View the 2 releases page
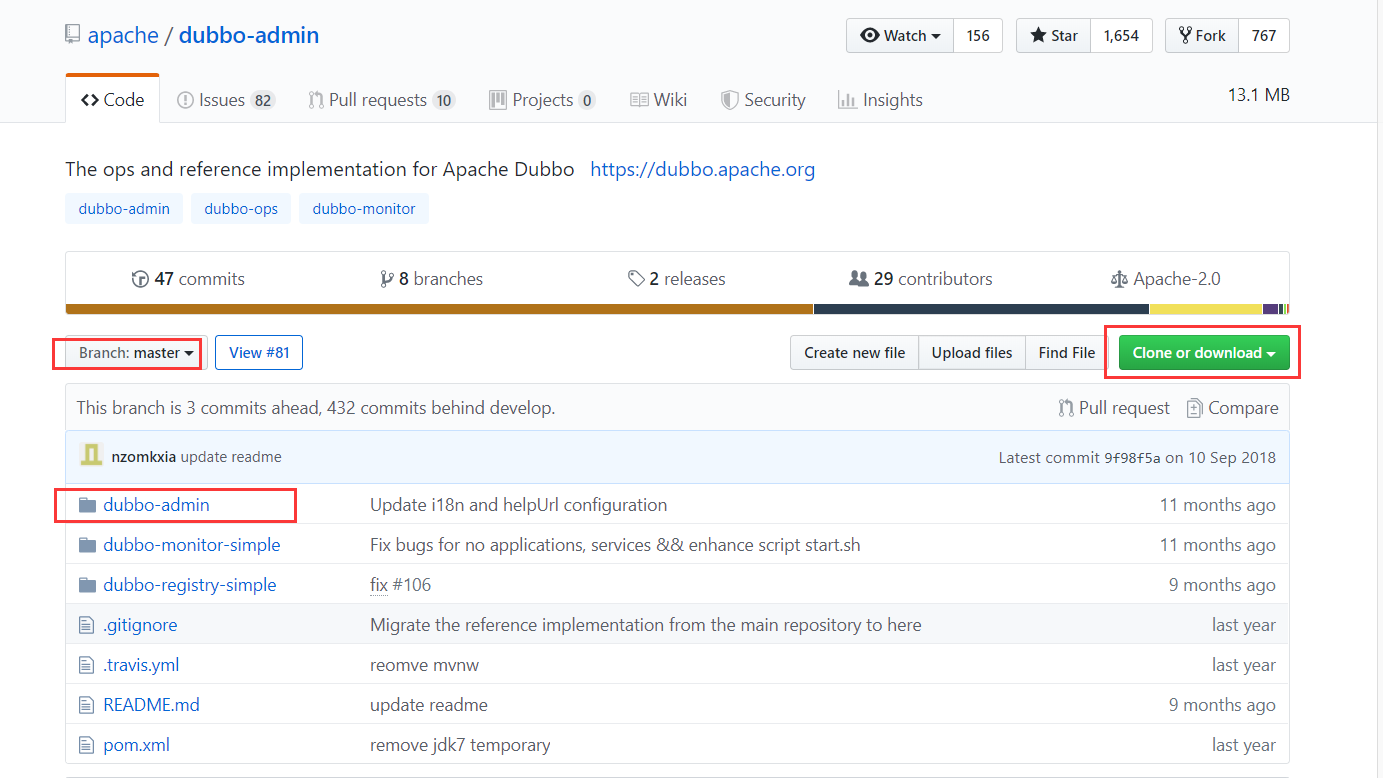The image size is (1383, 778). click(677, 279)
